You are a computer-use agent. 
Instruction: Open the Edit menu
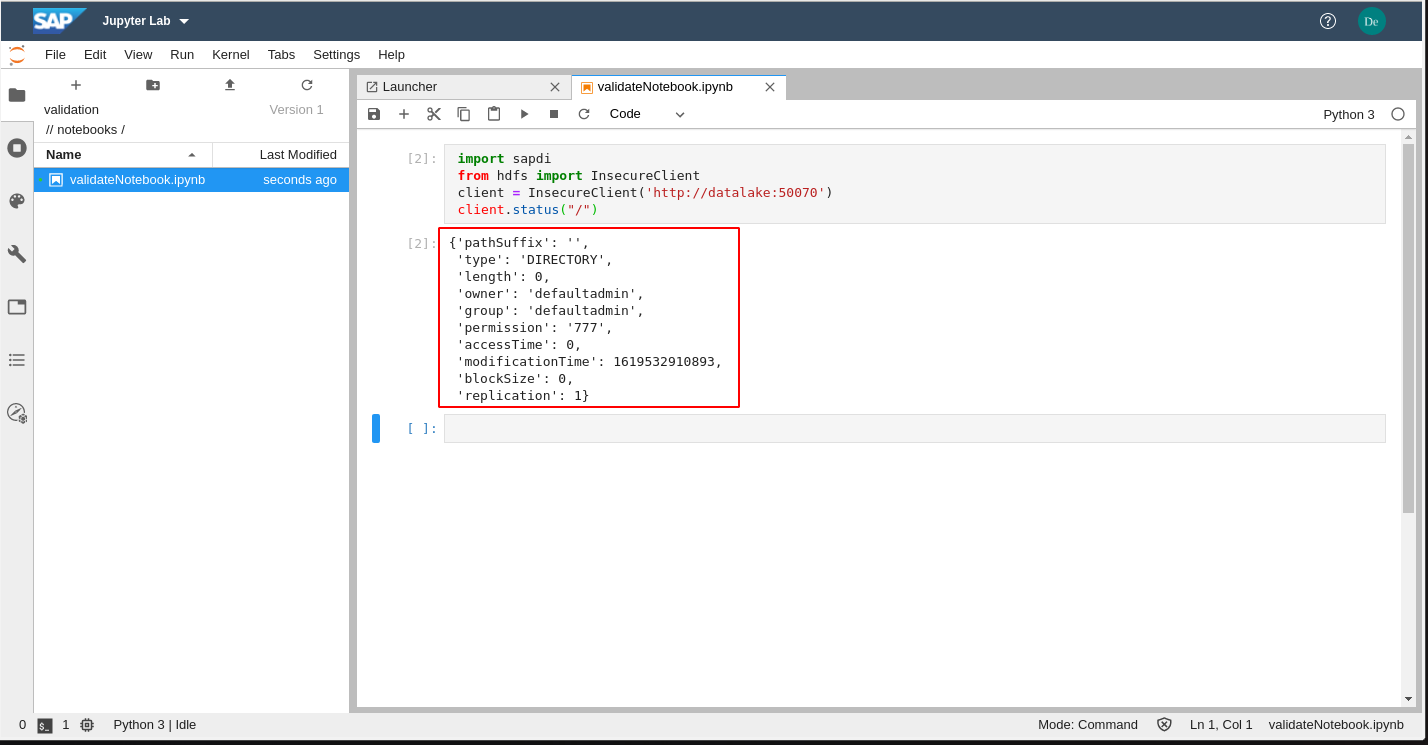95,55
